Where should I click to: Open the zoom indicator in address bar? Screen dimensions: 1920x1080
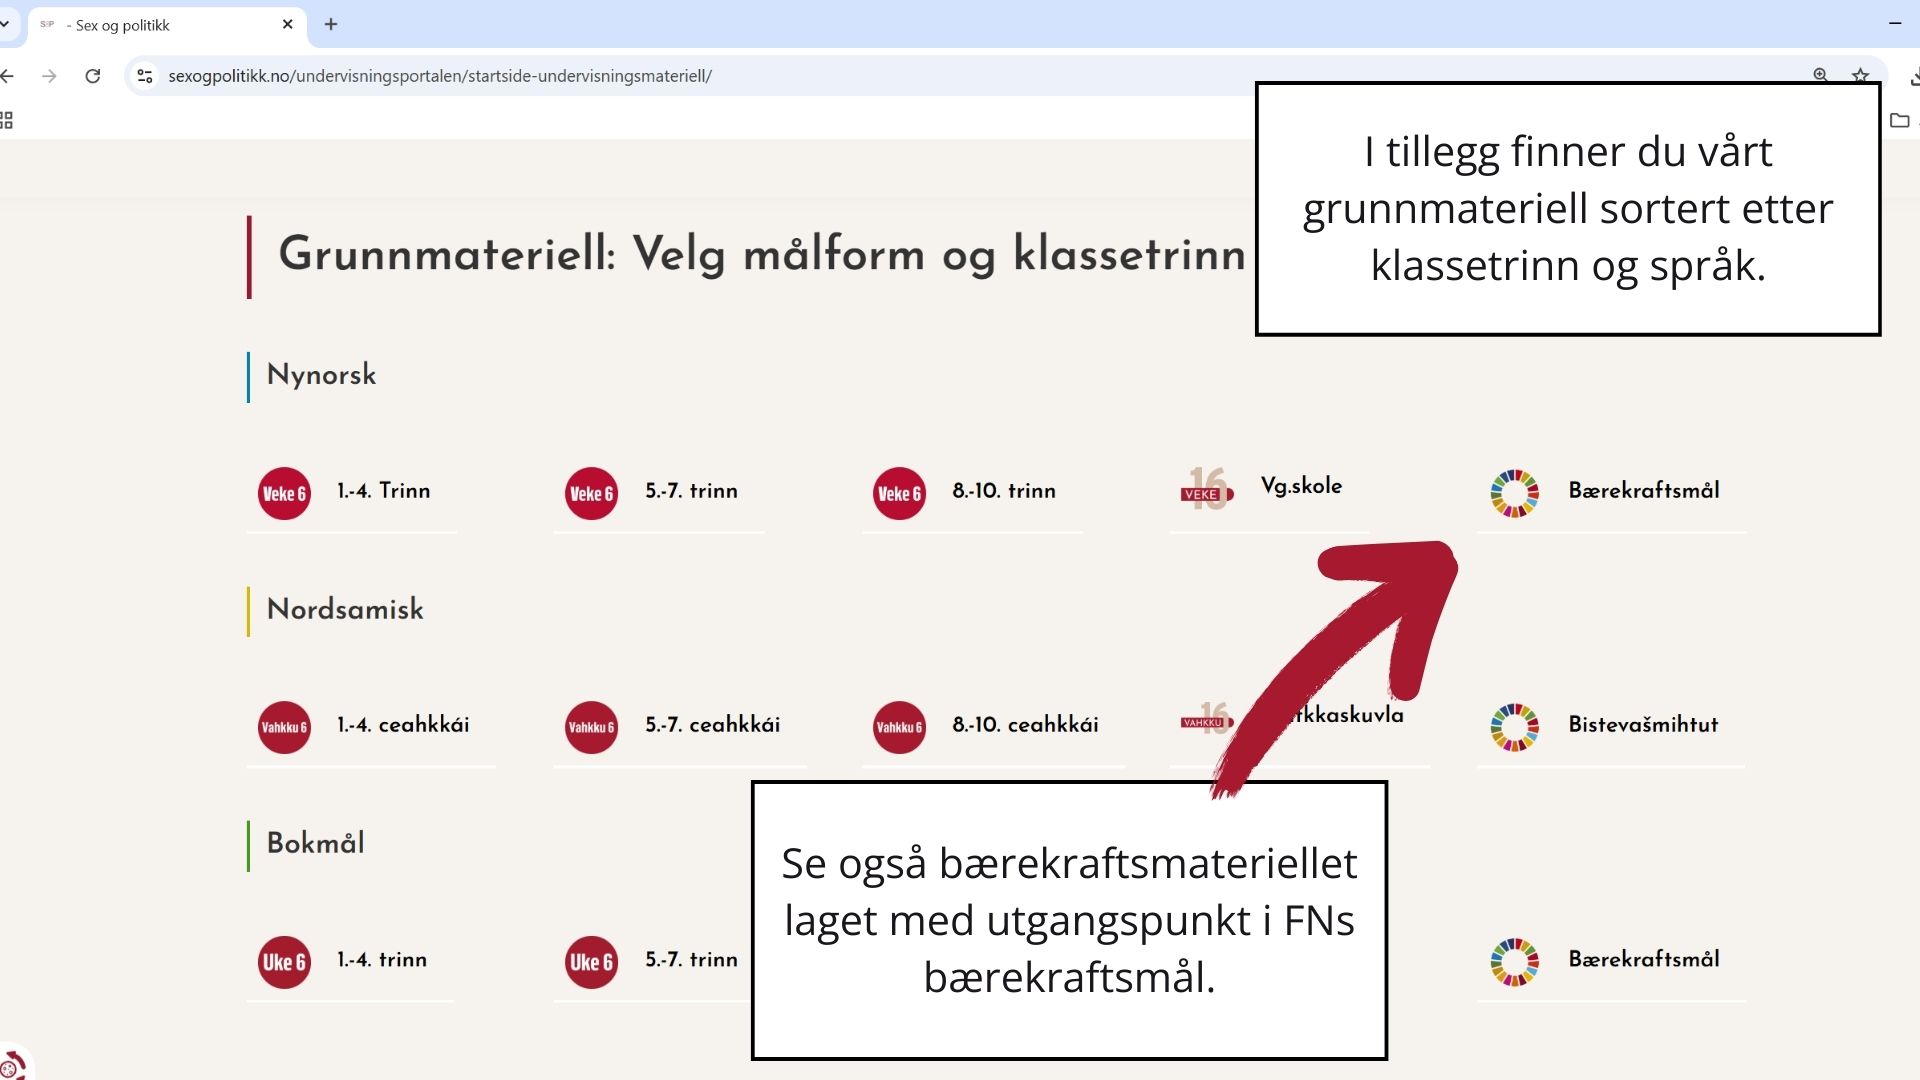[1821, 75]
